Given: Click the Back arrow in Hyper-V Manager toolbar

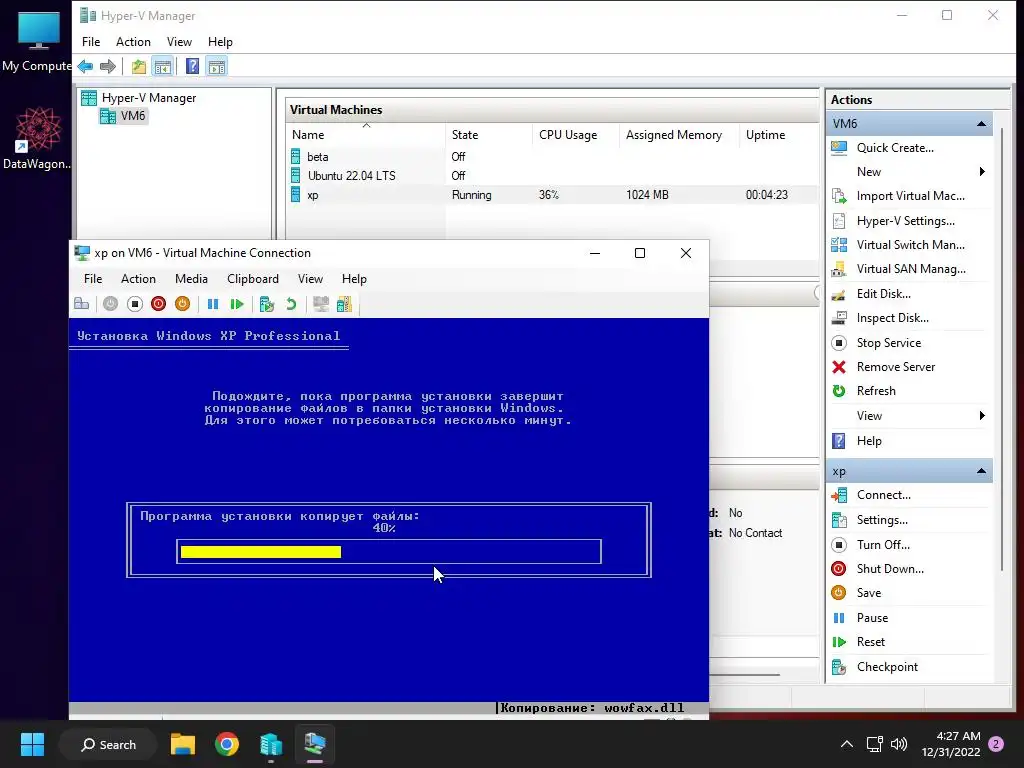Looking at the screenshot, I should coord(85,67).
